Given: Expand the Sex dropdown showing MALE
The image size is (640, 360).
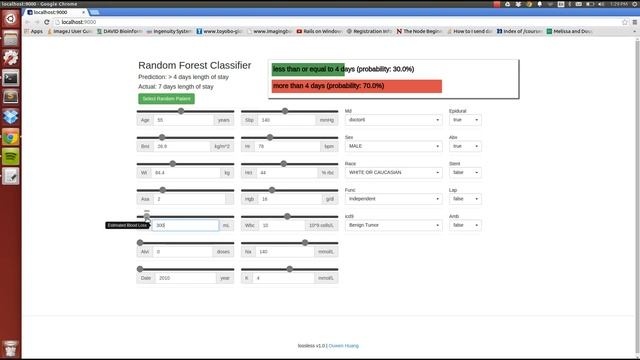Looking at the screenshot, I should click(393, 146).
